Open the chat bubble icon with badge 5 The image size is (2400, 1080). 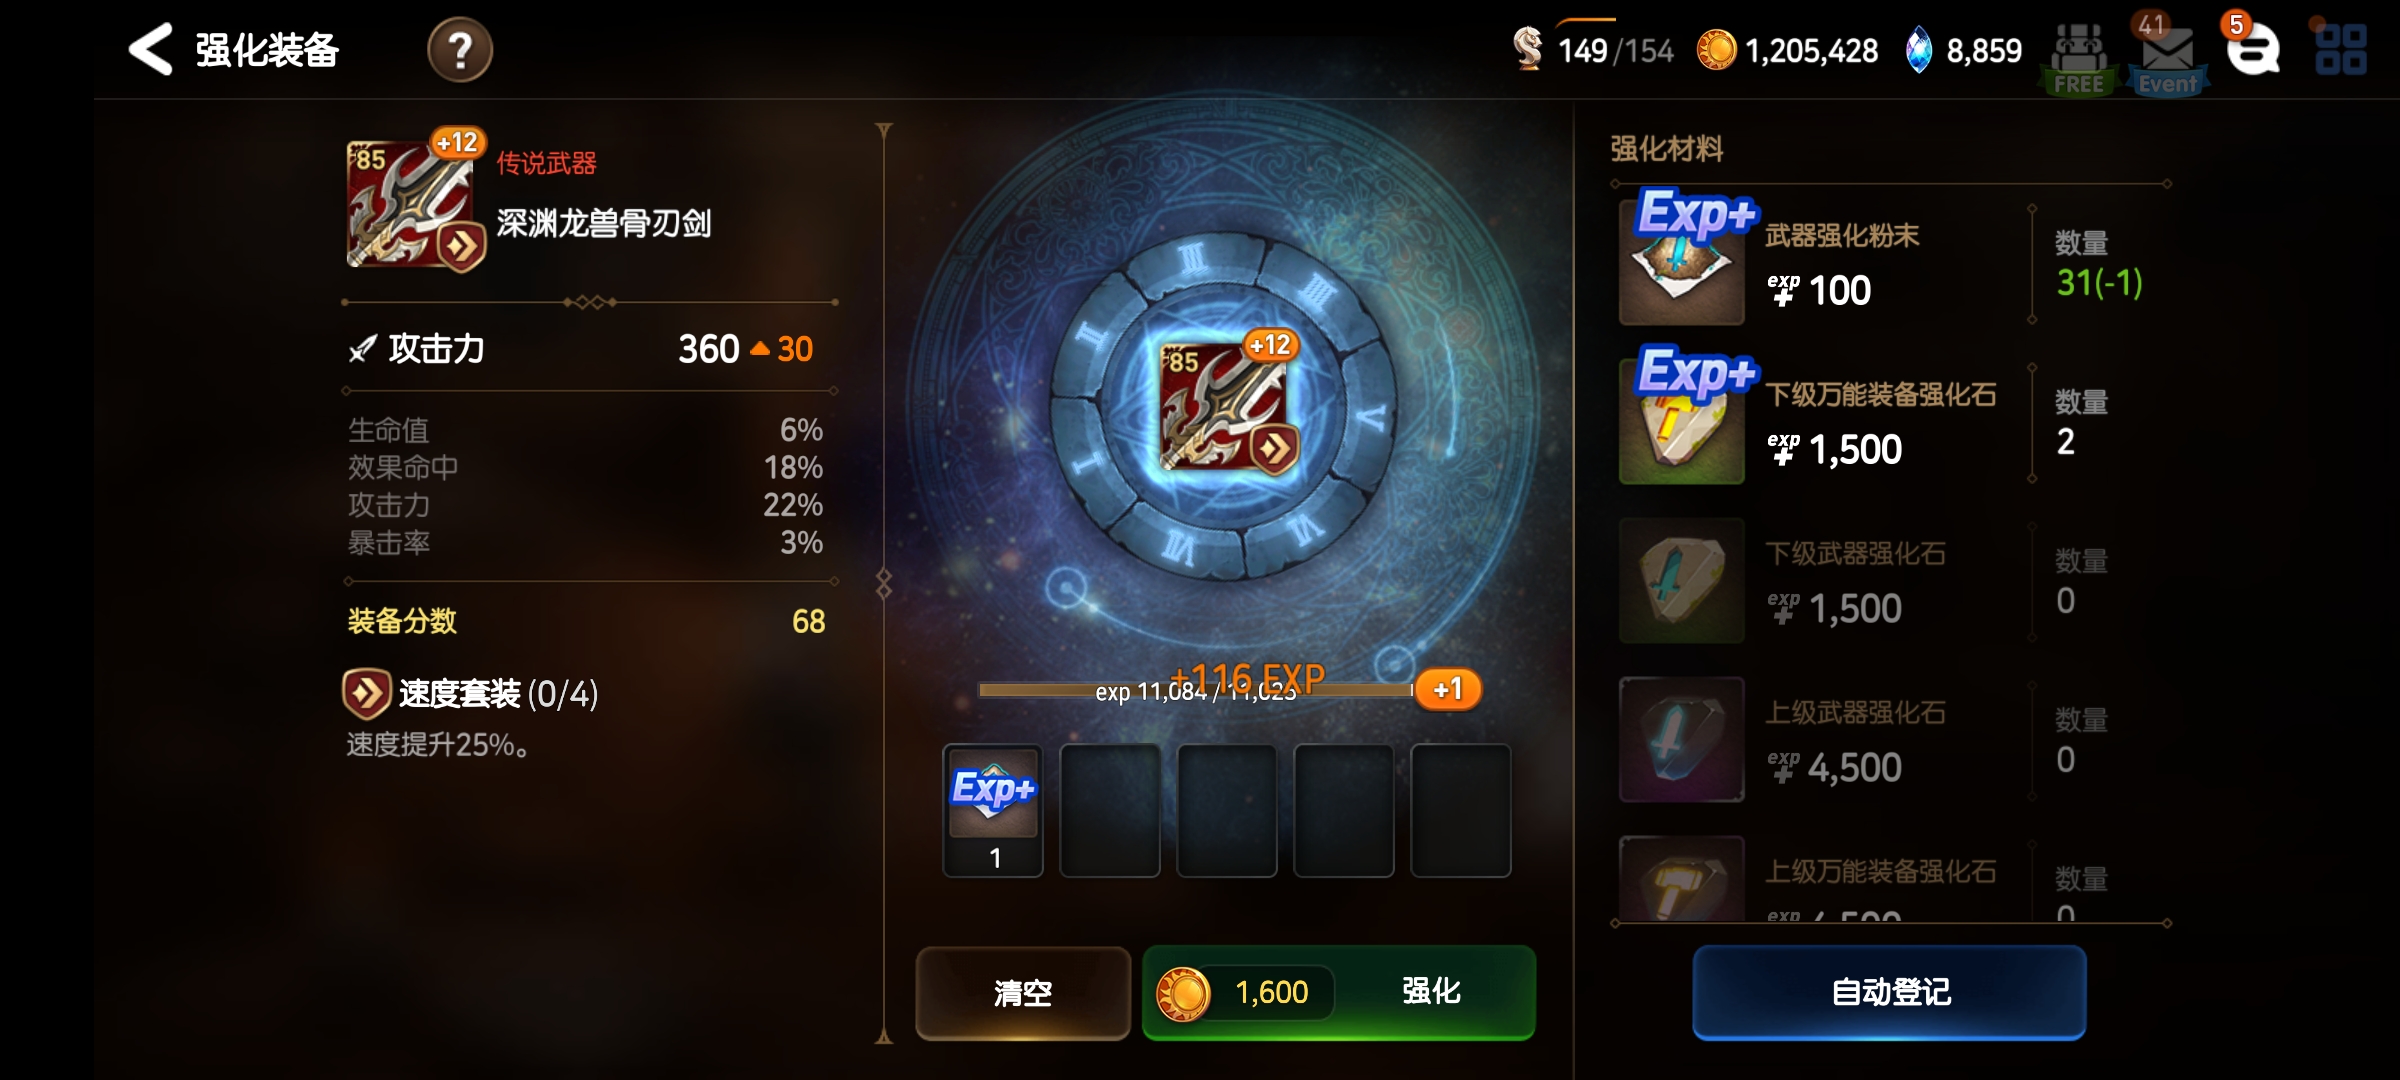pos(2253,48)
